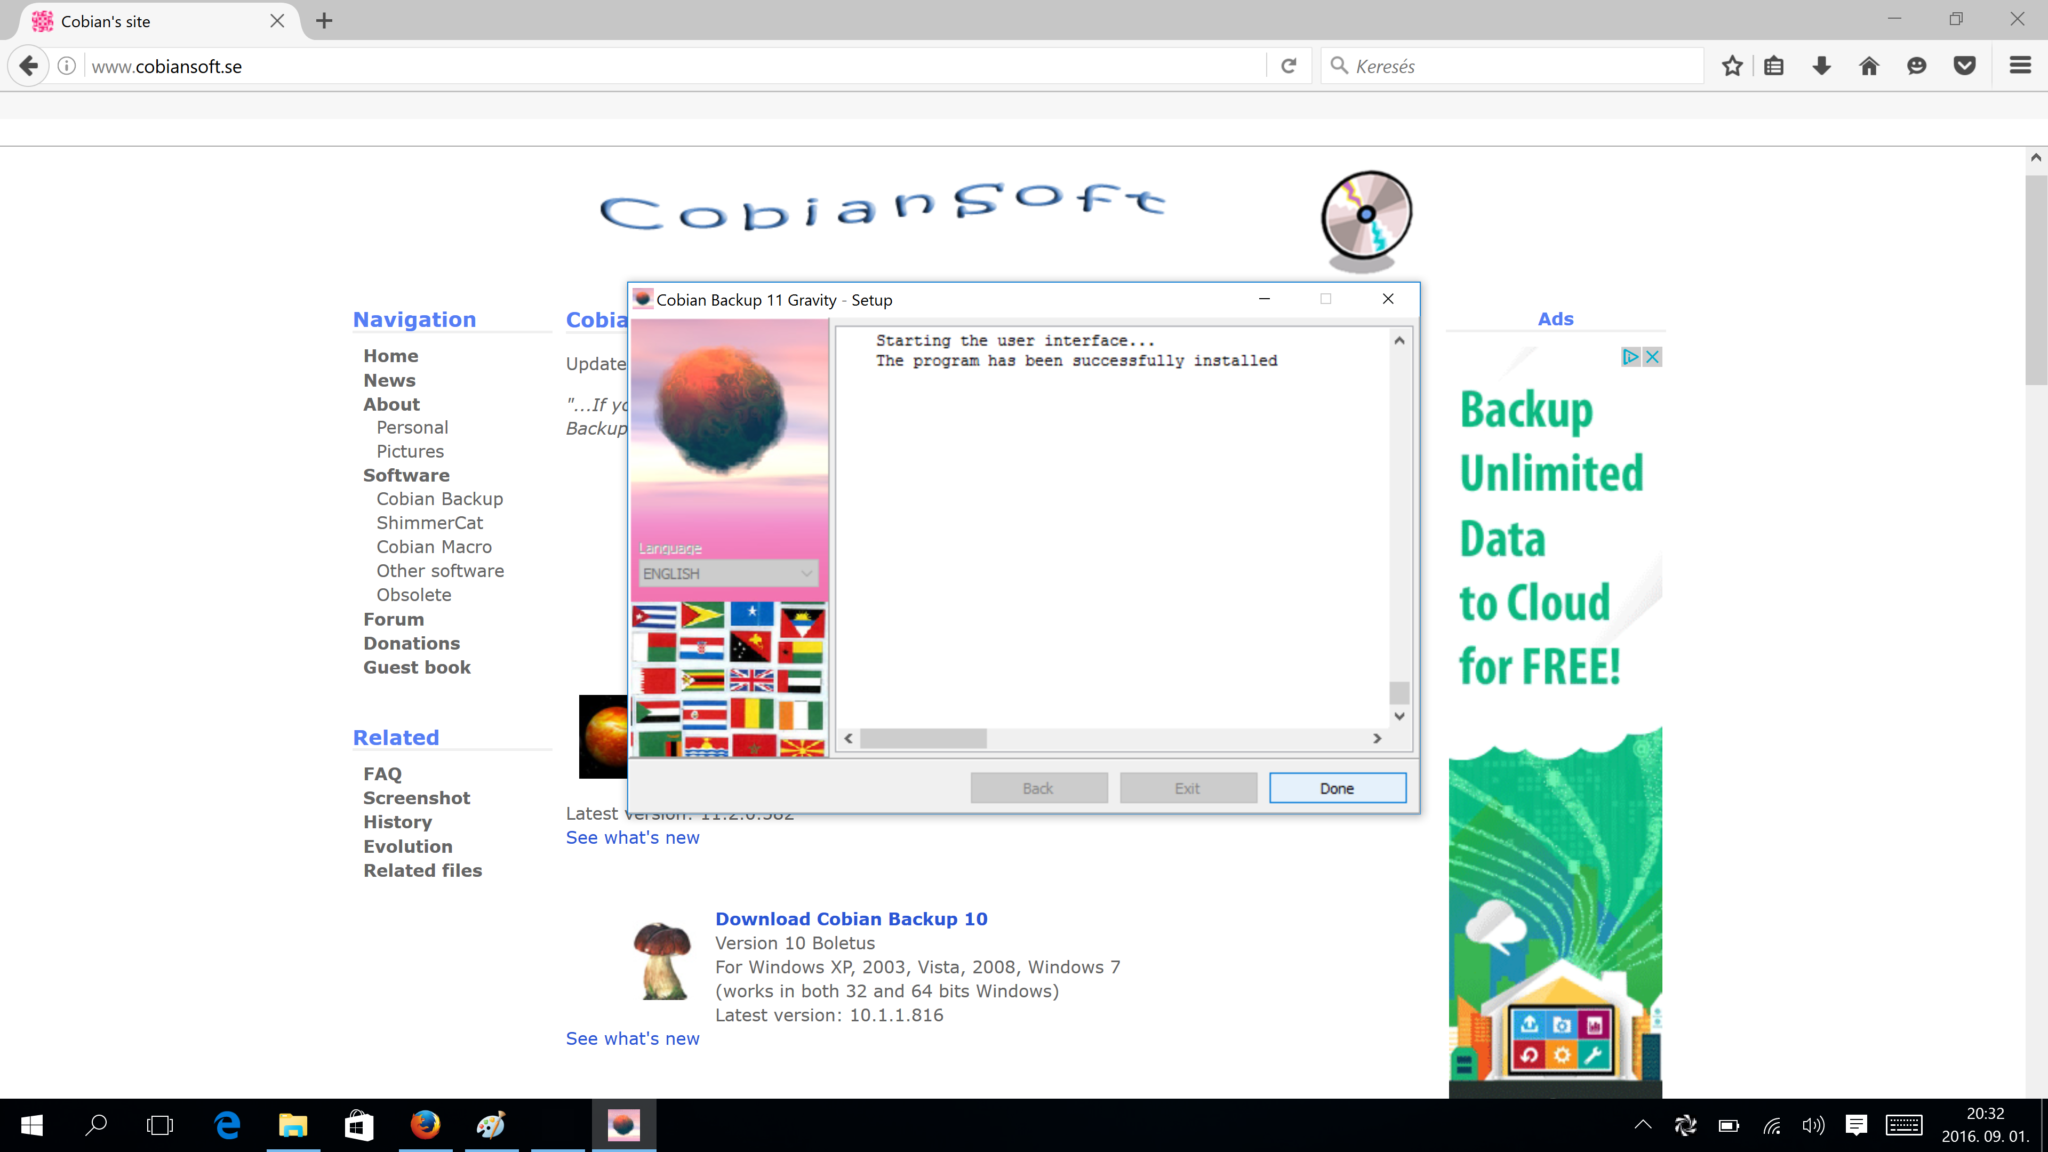The image size is (2048, 1152).
Task: Select the Zimbabwe flag icon
Action: tap(703, 680)
